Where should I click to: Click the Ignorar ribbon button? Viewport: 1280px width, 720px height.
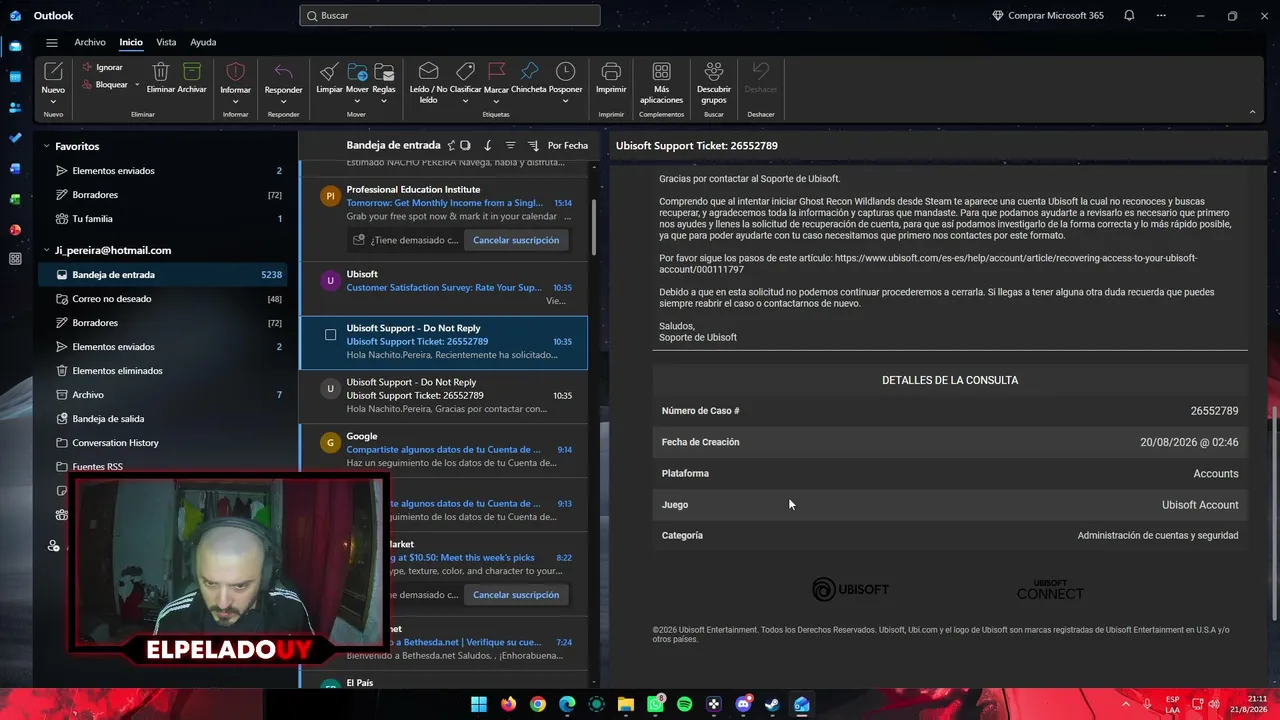[x=103, y=67]
